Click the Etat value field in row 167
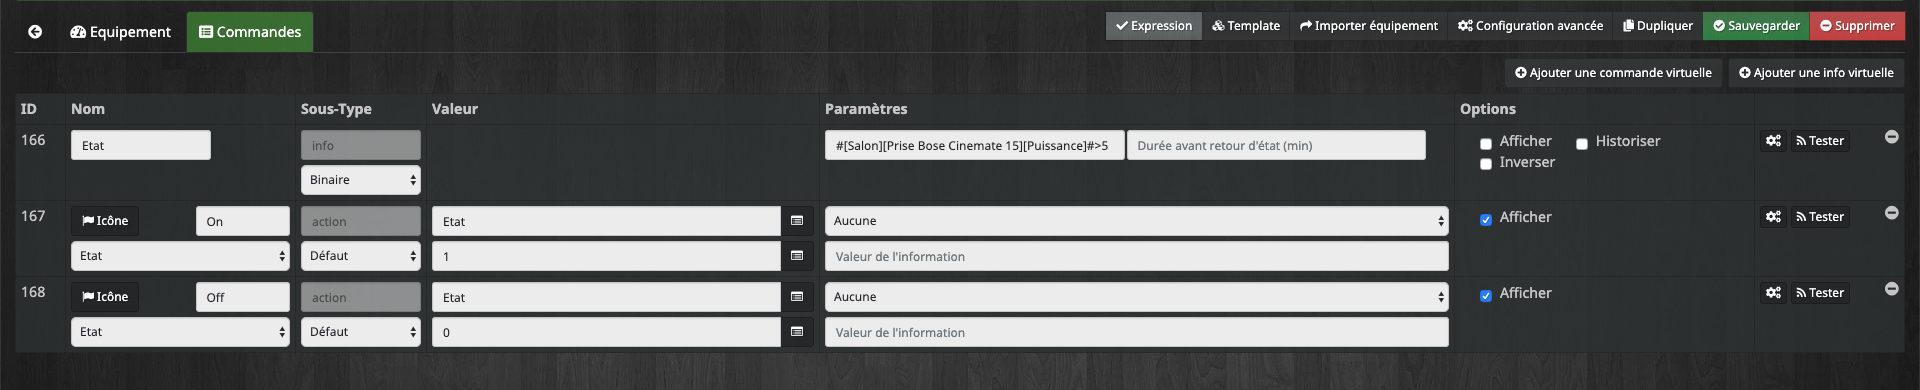1920x390 pixels. pyautogui.click(x=606, y=221)
